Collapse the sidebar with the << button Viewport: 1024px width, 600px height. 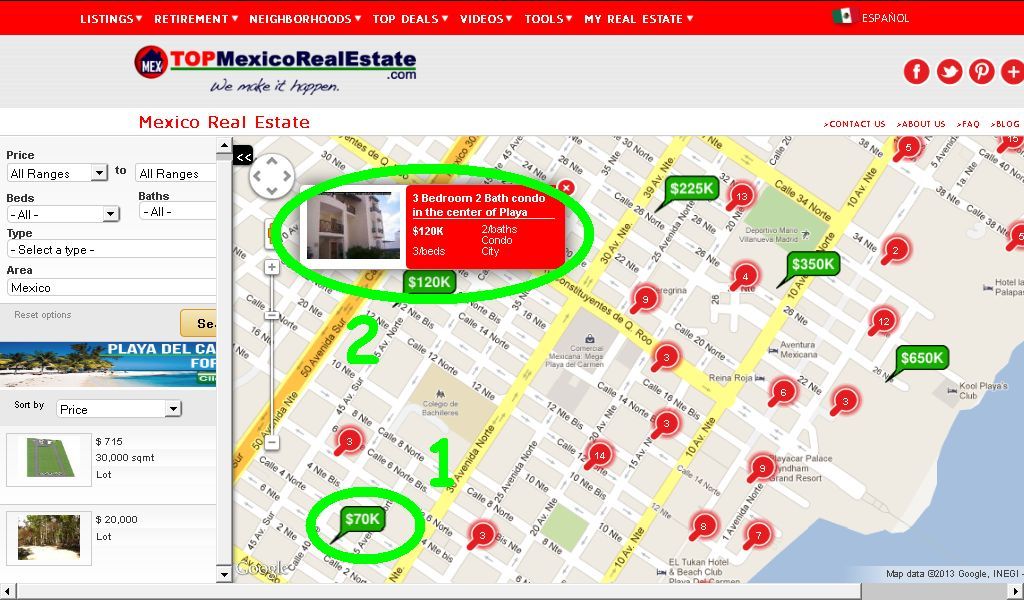[x=243, y=156]
